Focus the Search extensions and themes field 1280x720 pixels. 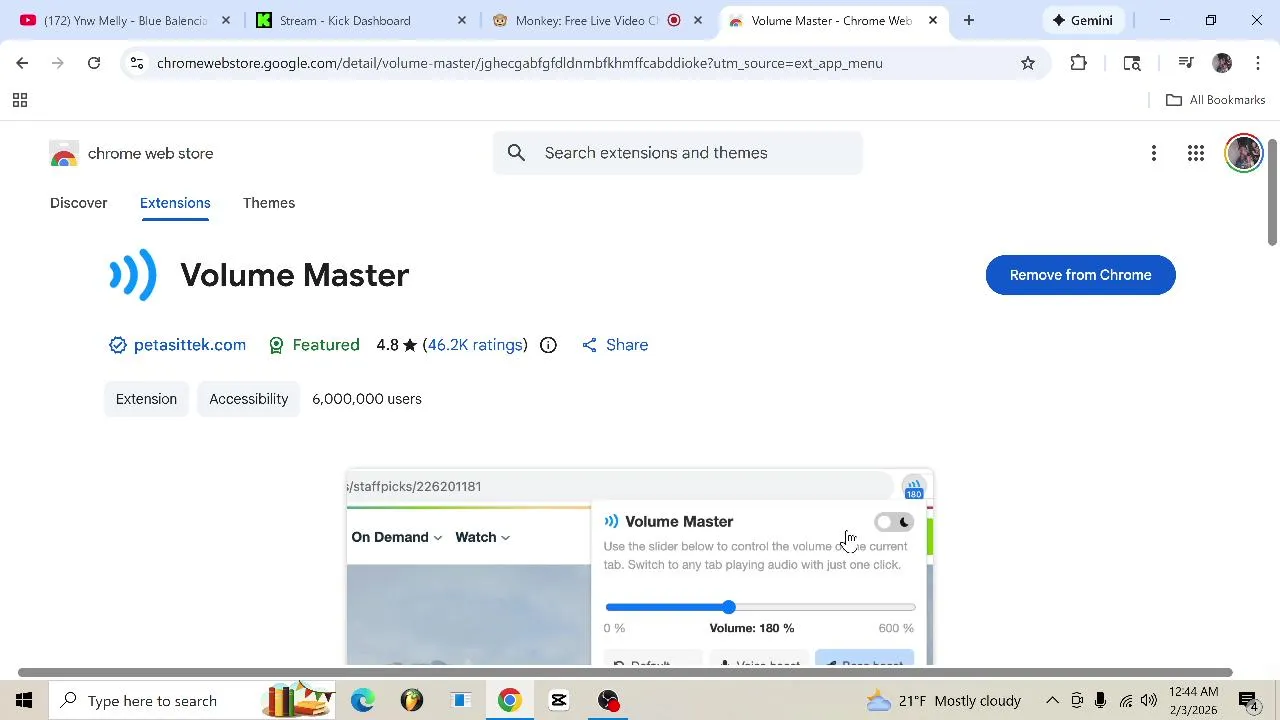pos(678,153)
